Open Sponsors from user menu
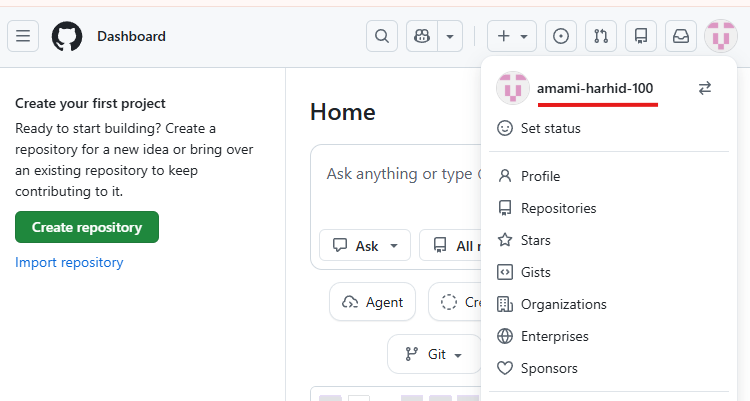Image resolution: width=750 pixels, height=401 pixels. pyautogui.click(x=608, y=368)
